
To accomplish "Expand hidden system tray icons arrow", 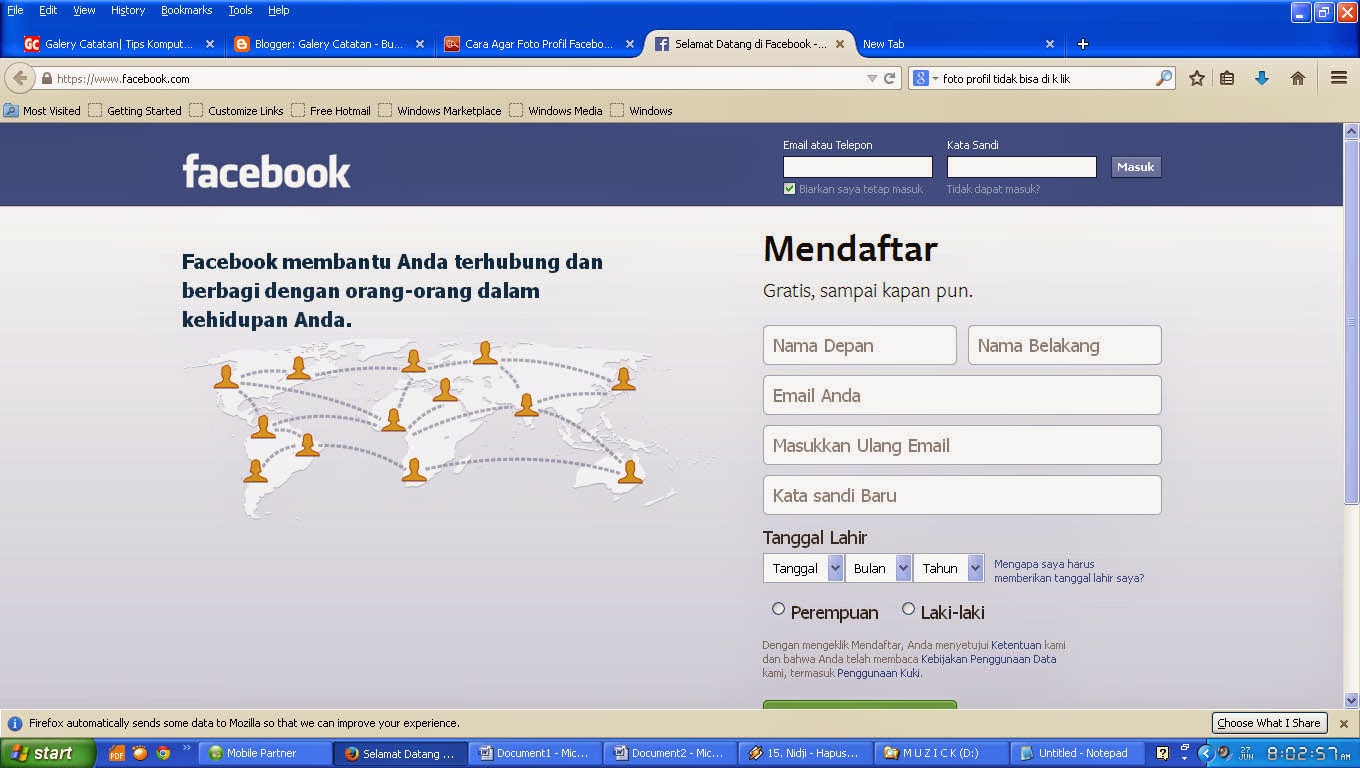I will point(1205,753).
